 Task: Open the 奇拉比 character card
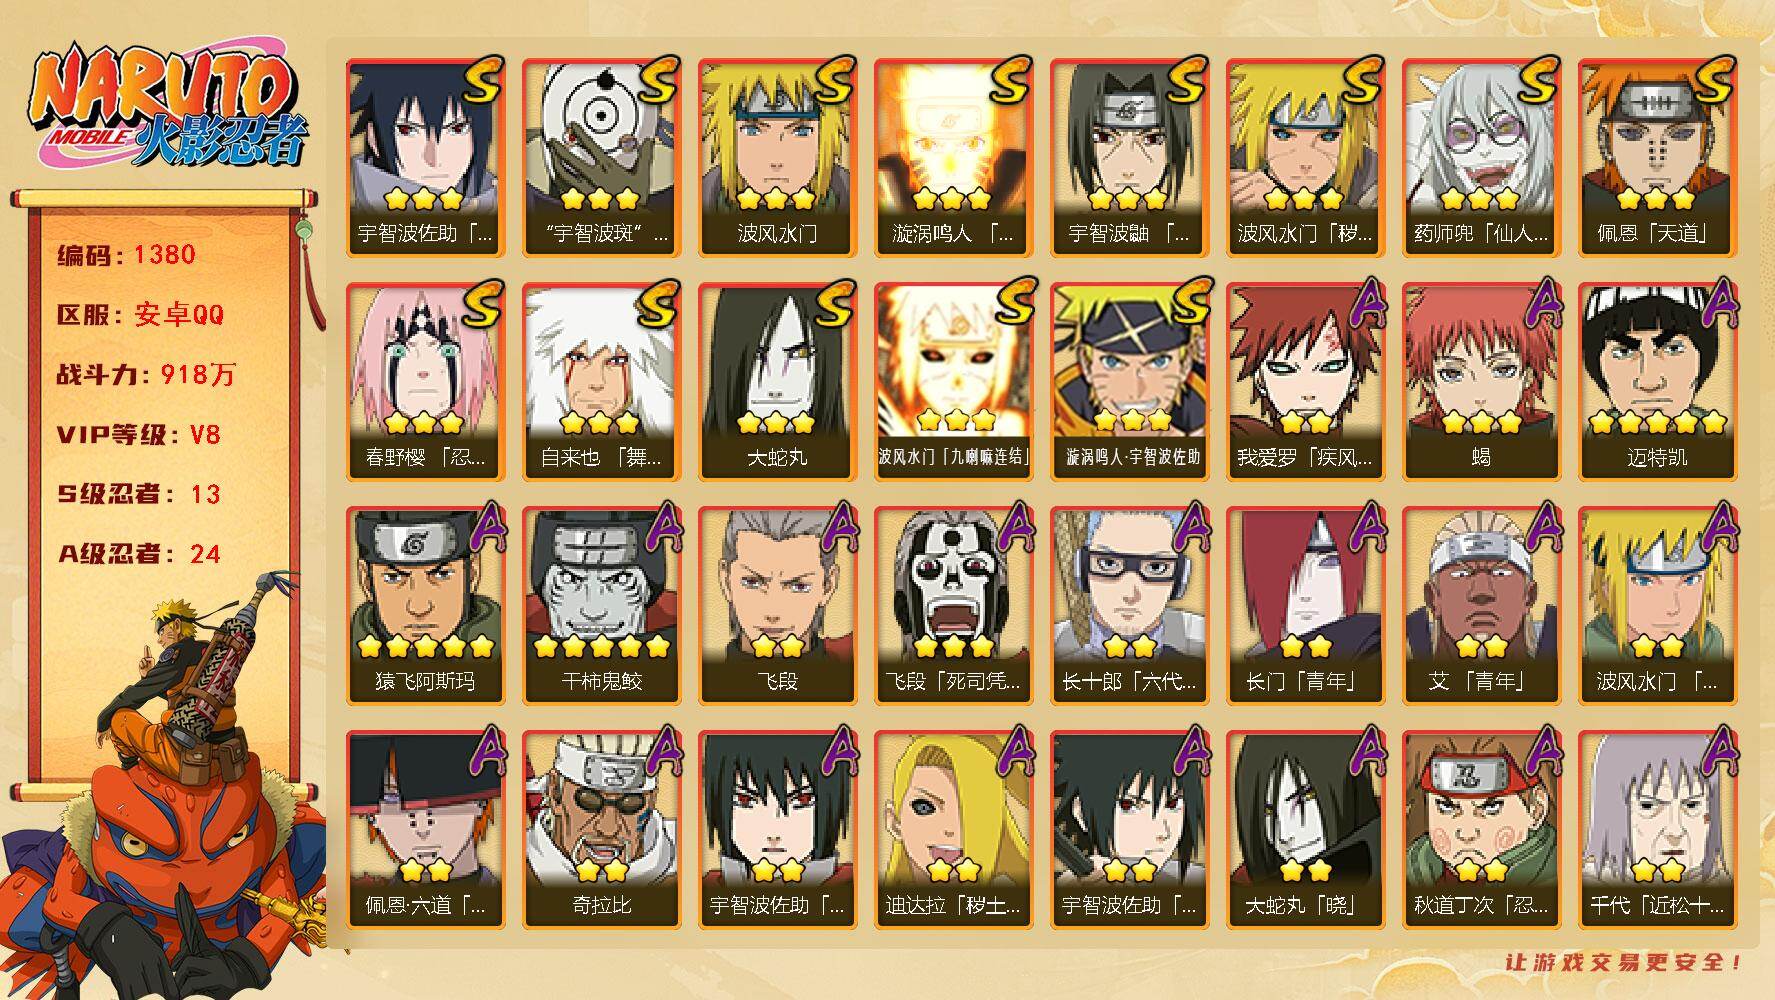coord(601,830)
